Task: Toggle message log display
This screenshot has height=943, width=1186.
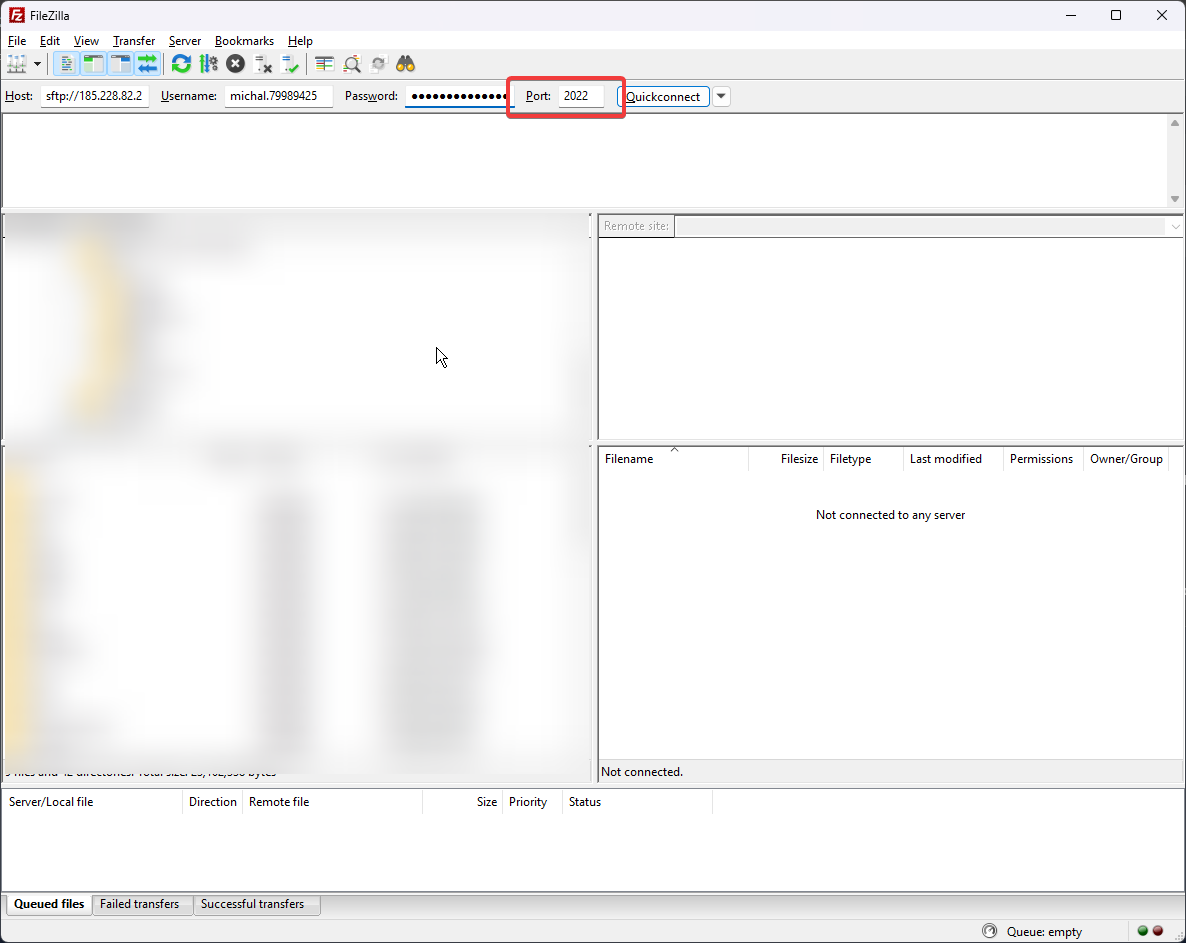Action: tap(67, 64)
